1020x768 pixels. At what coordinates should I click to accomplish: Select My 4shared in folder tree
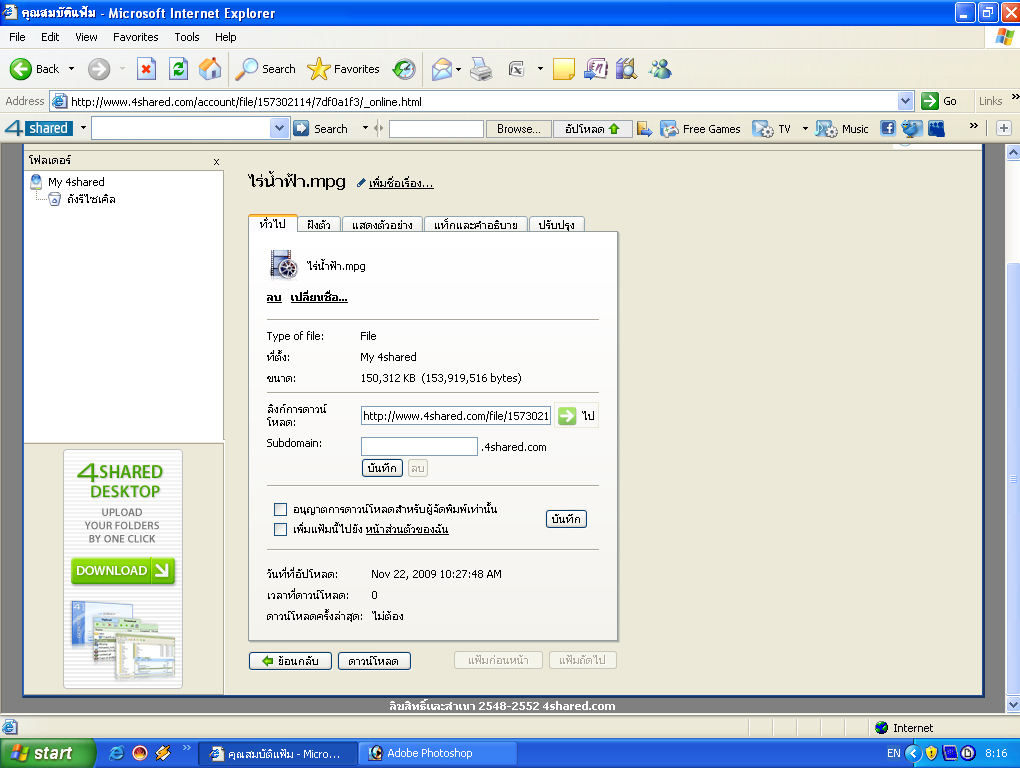[x=76, y=182]
